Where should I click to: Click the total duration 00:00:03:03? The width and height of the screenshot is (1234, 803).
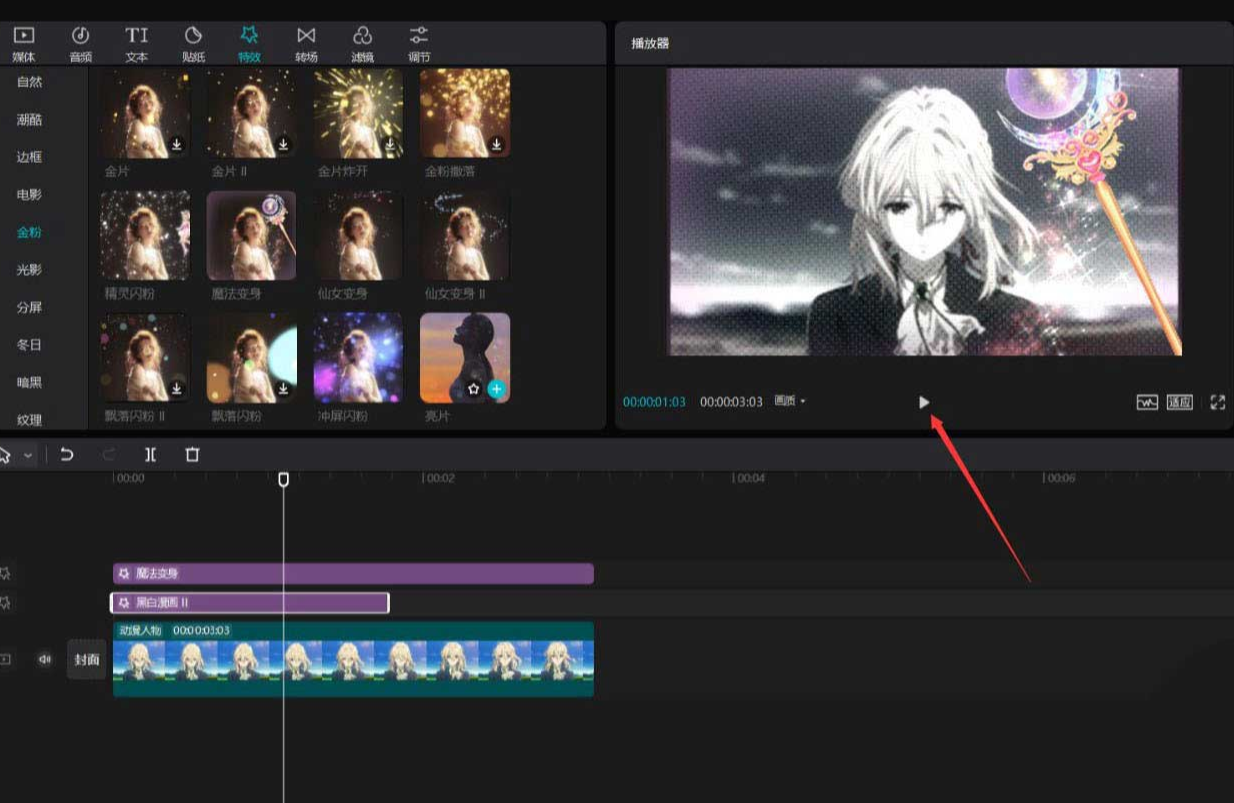click(731, 402)
